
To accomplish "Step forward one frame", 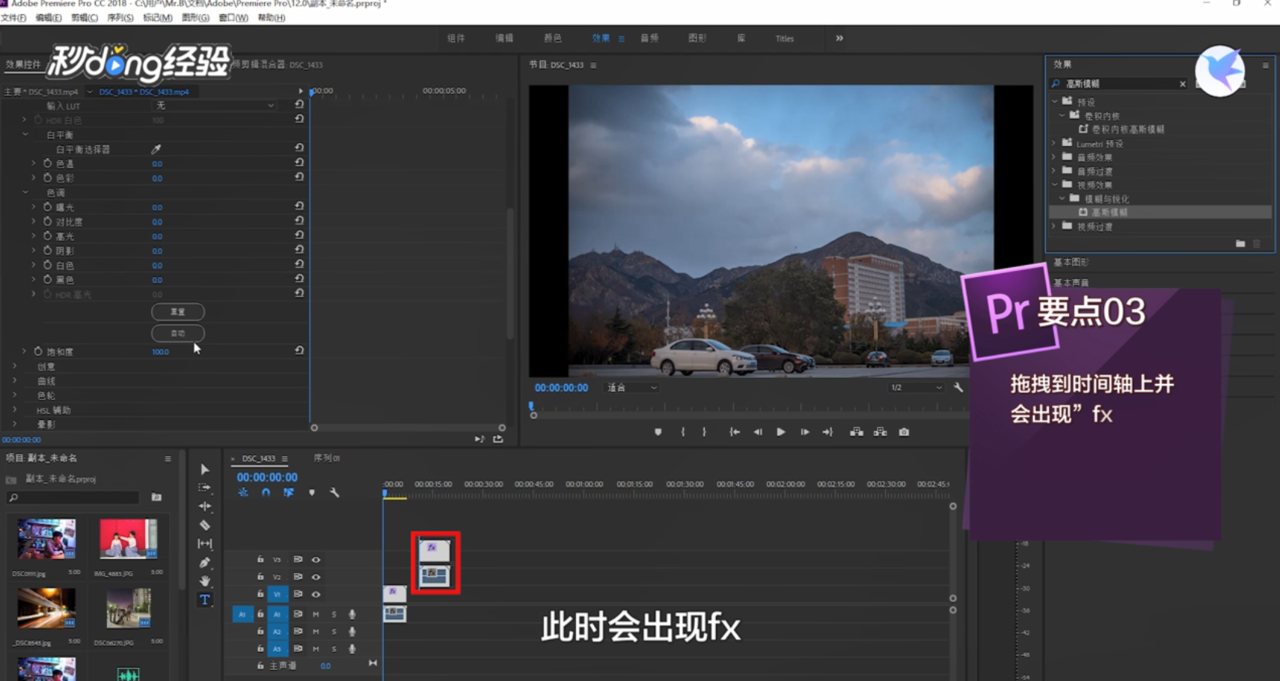I will 804,432.
